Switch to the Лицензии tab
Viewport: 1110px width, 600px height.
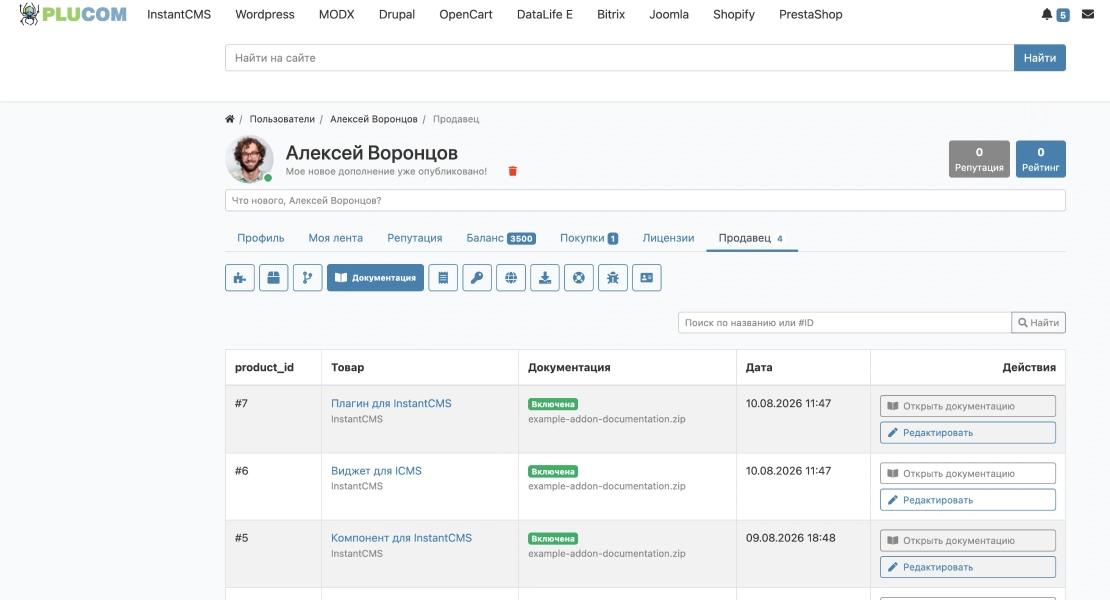click(668, 238)
